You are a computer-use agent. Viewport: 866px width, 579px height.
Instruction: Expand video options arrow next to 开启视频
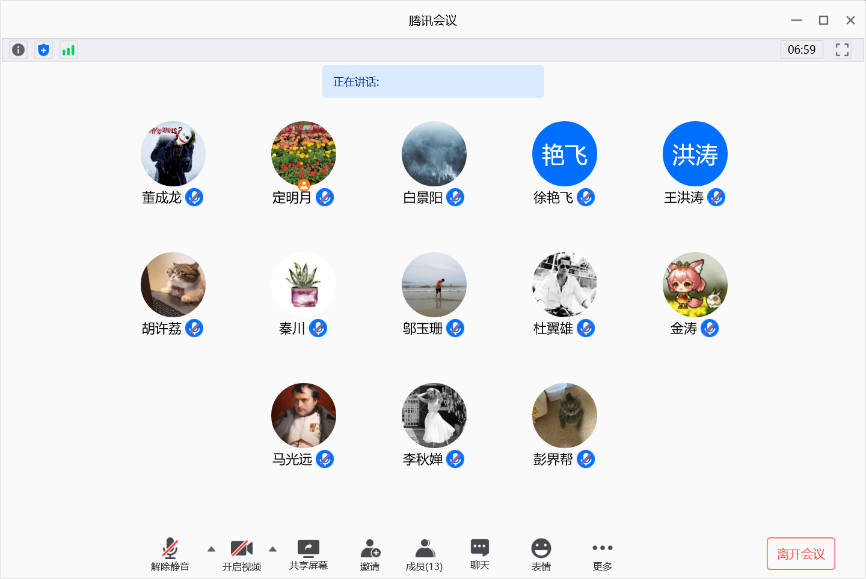(x=272, y=548)
